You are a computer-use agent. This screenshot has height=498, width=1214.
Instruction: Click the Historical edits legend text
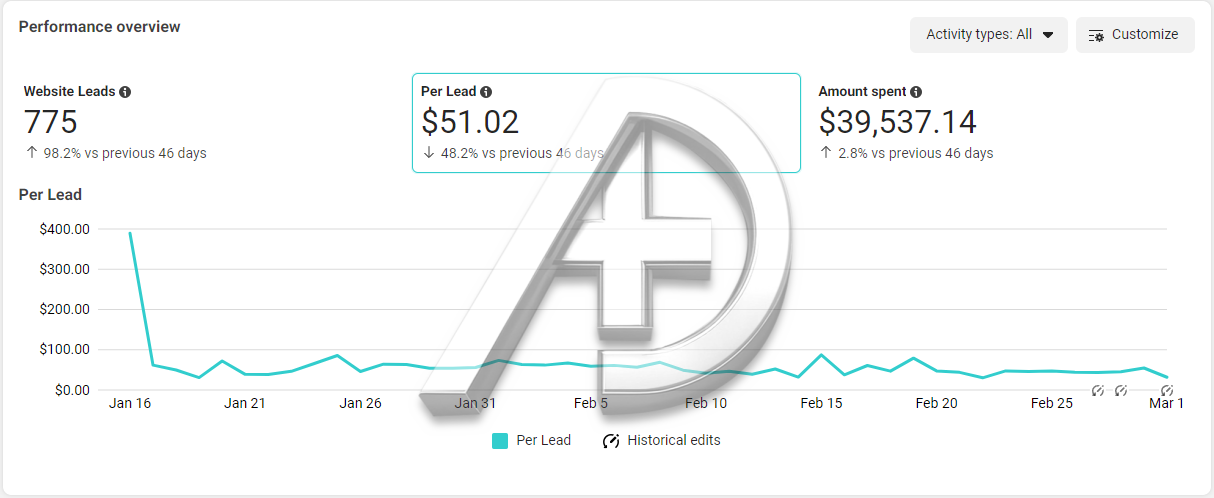(674, 440)
